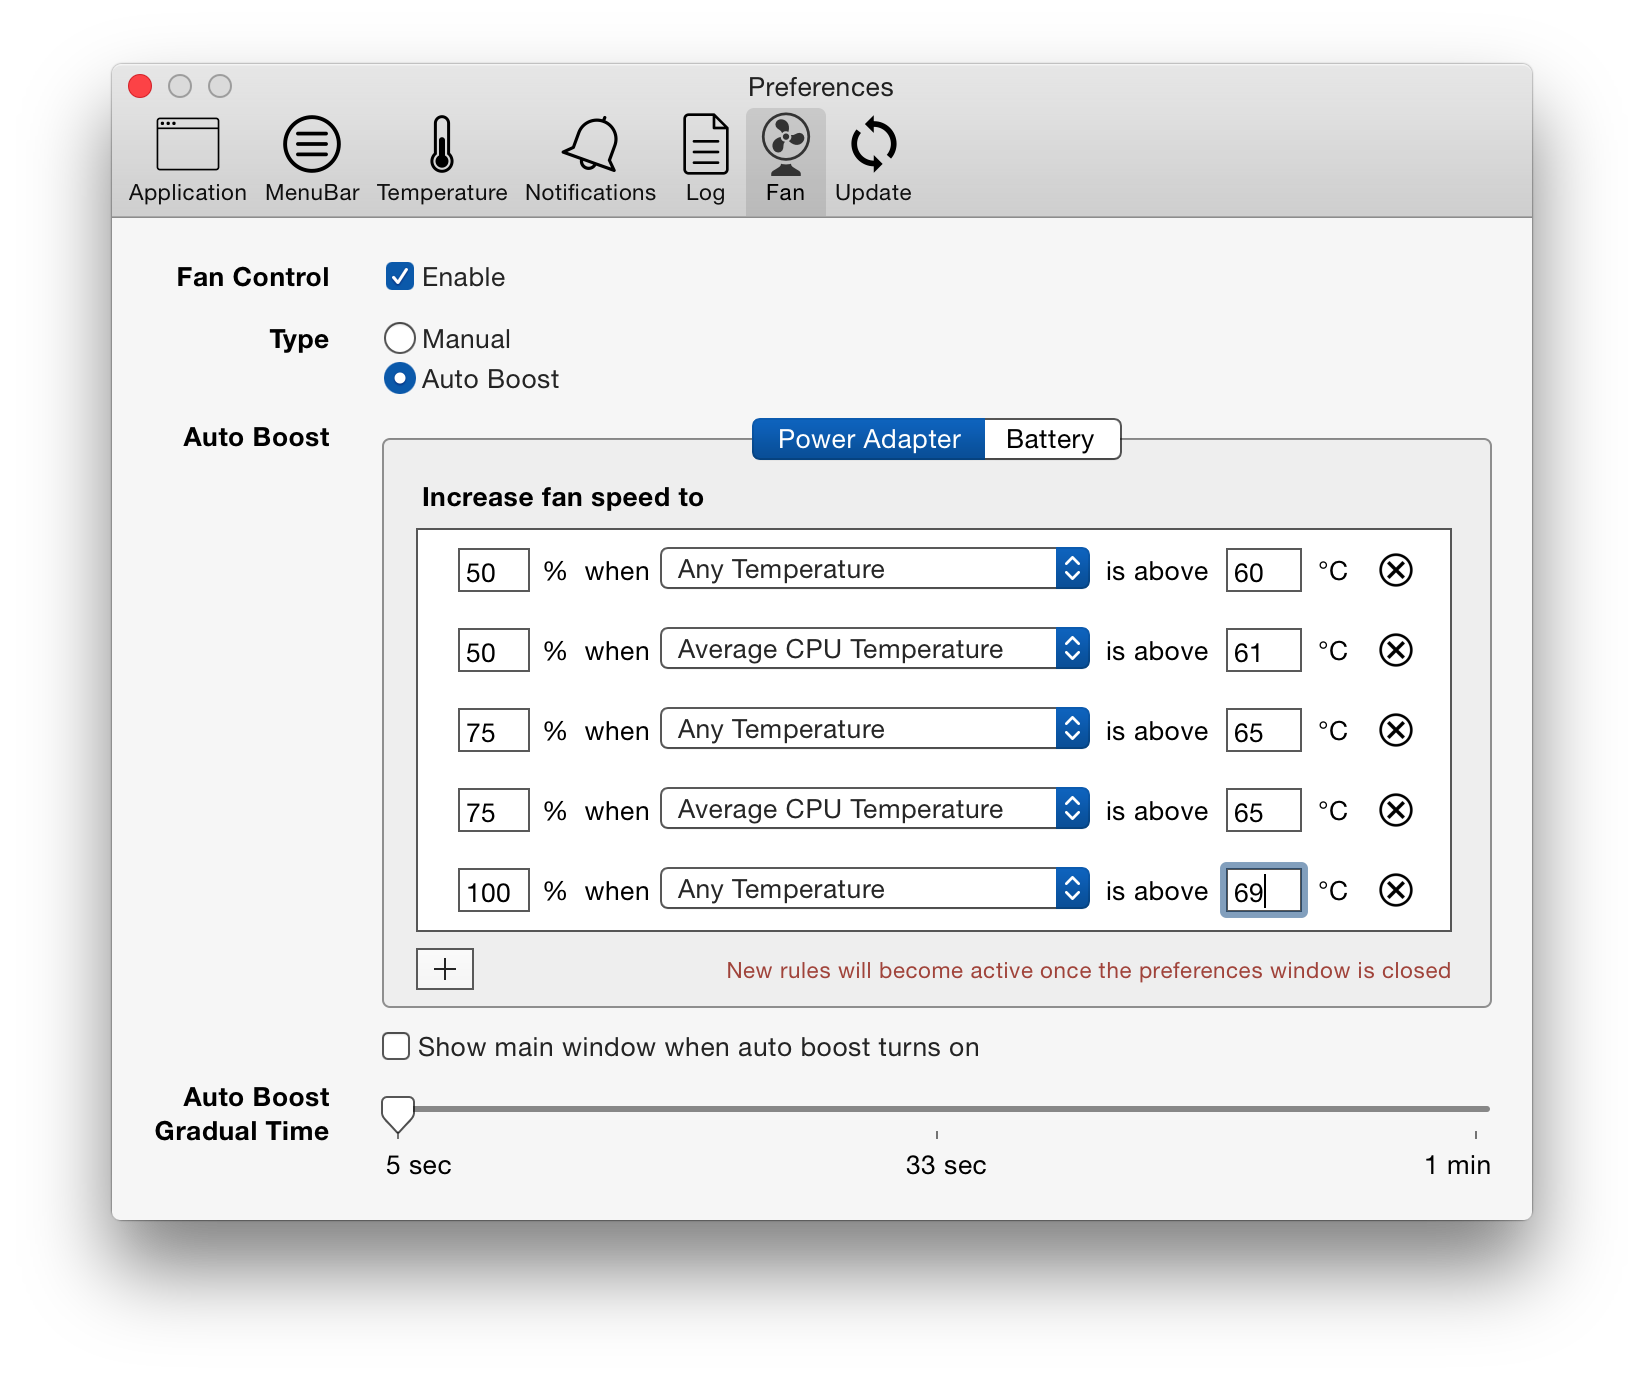Click fan speed field of 75% Any Temperature rule

tap(494, 730)
